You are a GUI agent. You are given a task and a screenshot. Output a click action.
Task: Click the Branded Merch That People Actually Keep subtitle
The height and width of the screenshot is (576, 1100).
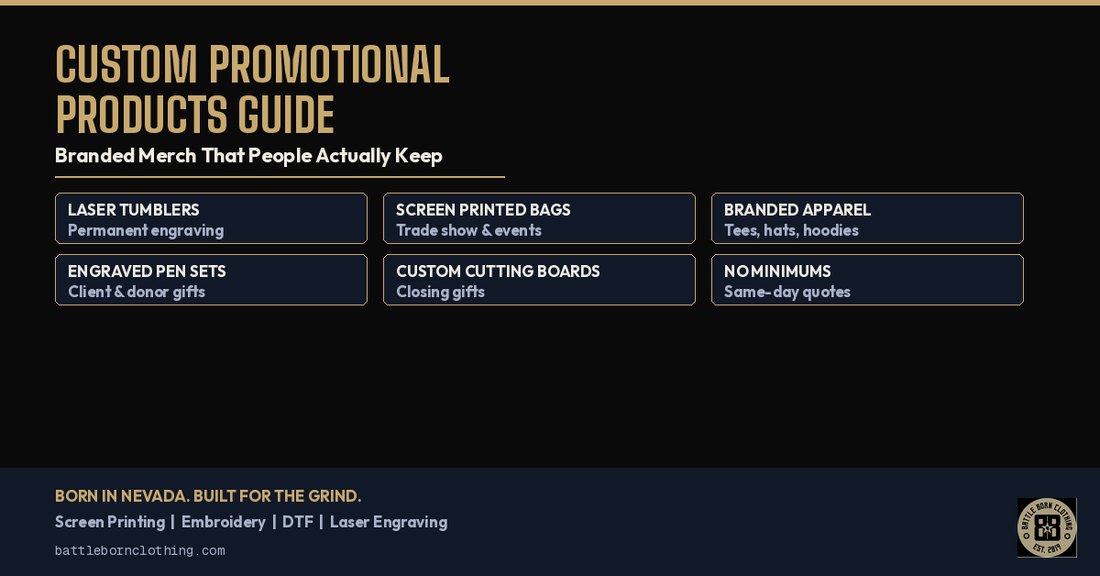coord(249,156)
